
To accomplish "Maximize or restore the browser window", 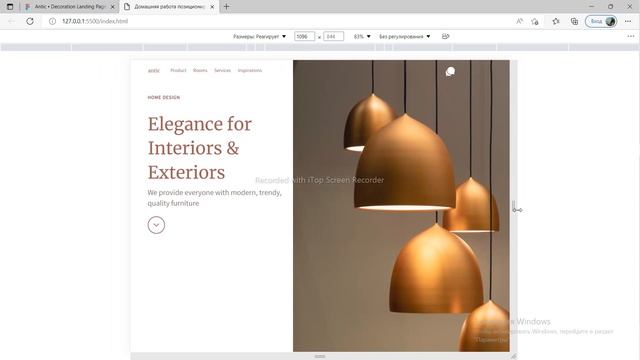I will click(x=611, y=7).
